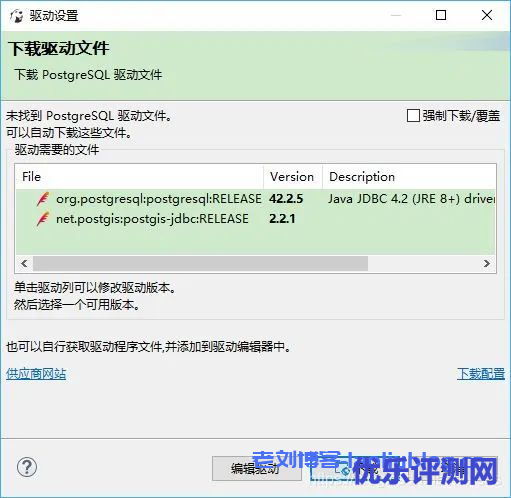Click the table's horizontal scrollbar thumb
This screenshot has height=498, width=511.
pos(200,263)
